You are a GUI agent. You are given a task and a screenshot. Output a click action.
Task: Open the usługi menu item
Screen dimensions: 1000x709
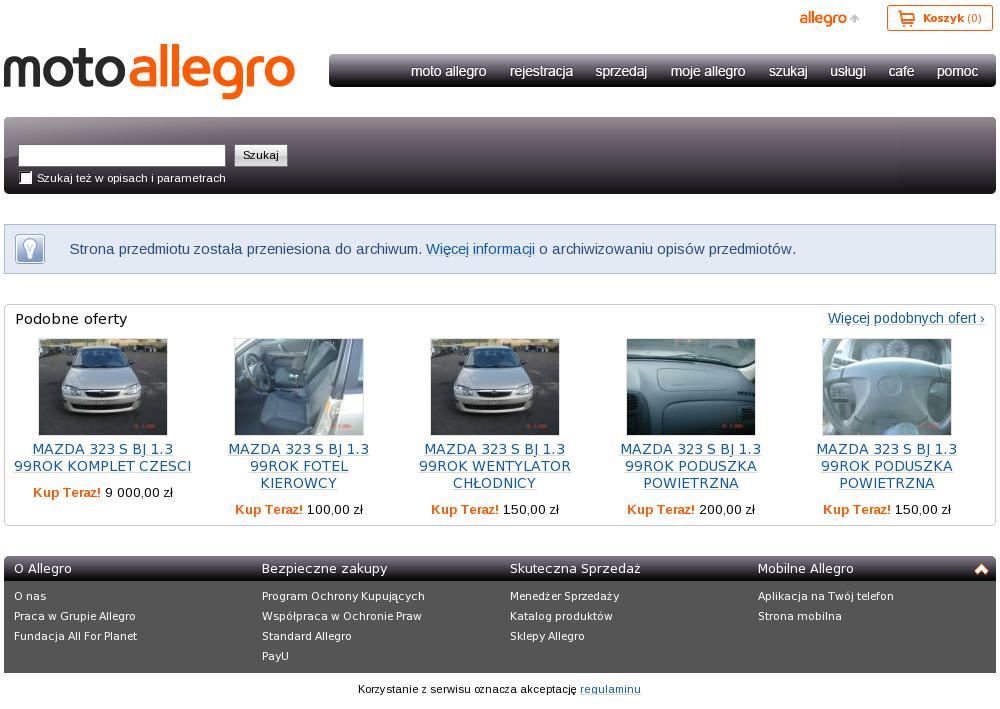tap(848, 71)
